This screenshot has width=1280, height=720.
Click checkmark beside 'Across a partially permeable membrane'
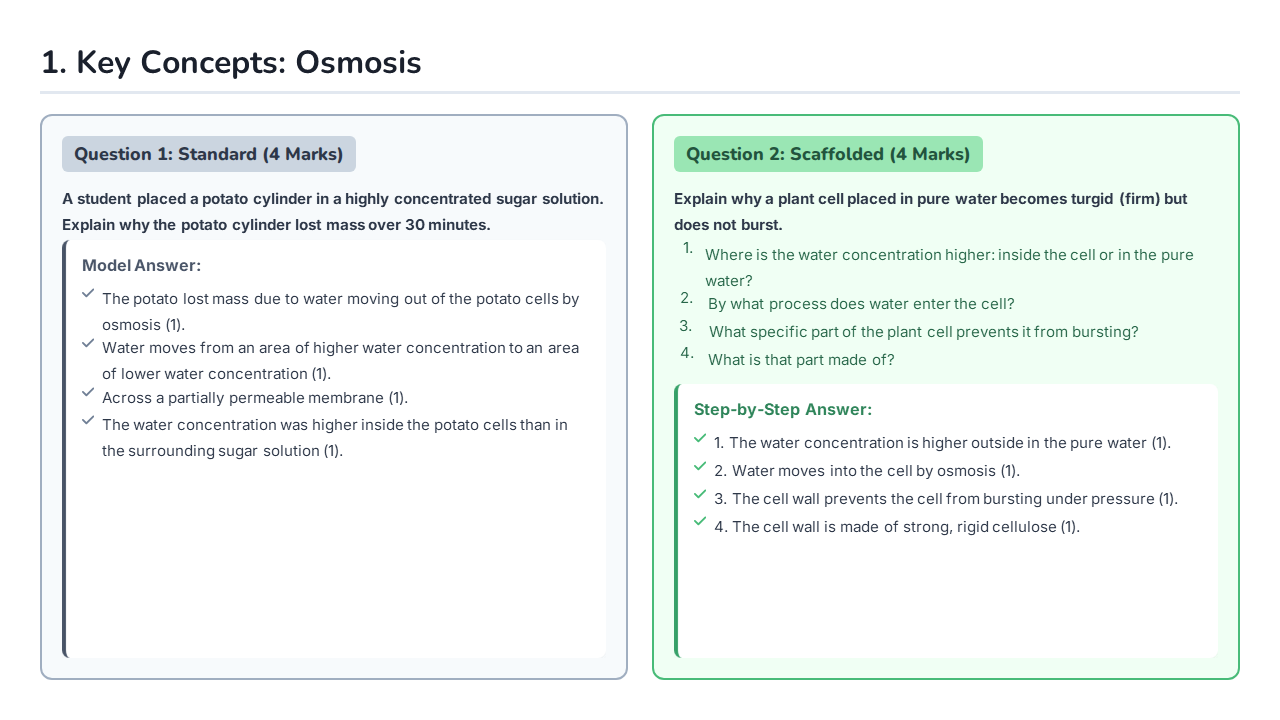click(88, 392)
